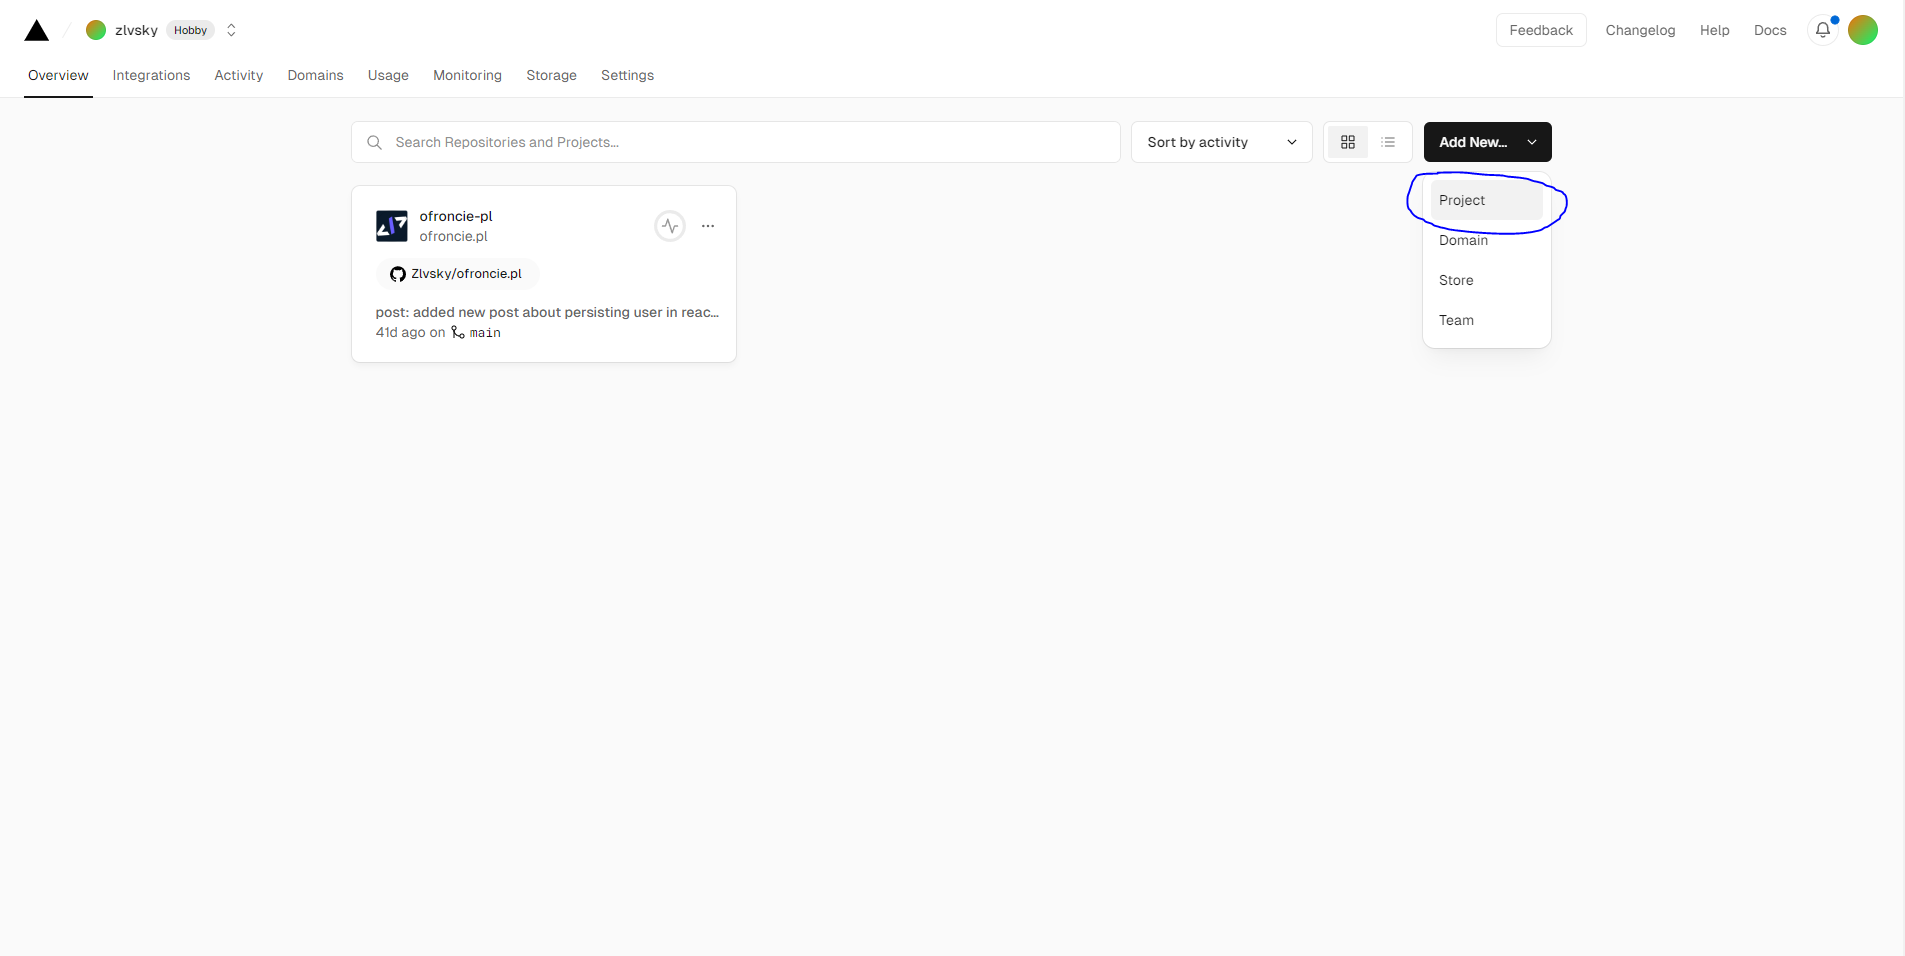The width and height of the screenshot is (1905, 956).
Task: Switch to the Overview tab
Action: click(58, 75)
